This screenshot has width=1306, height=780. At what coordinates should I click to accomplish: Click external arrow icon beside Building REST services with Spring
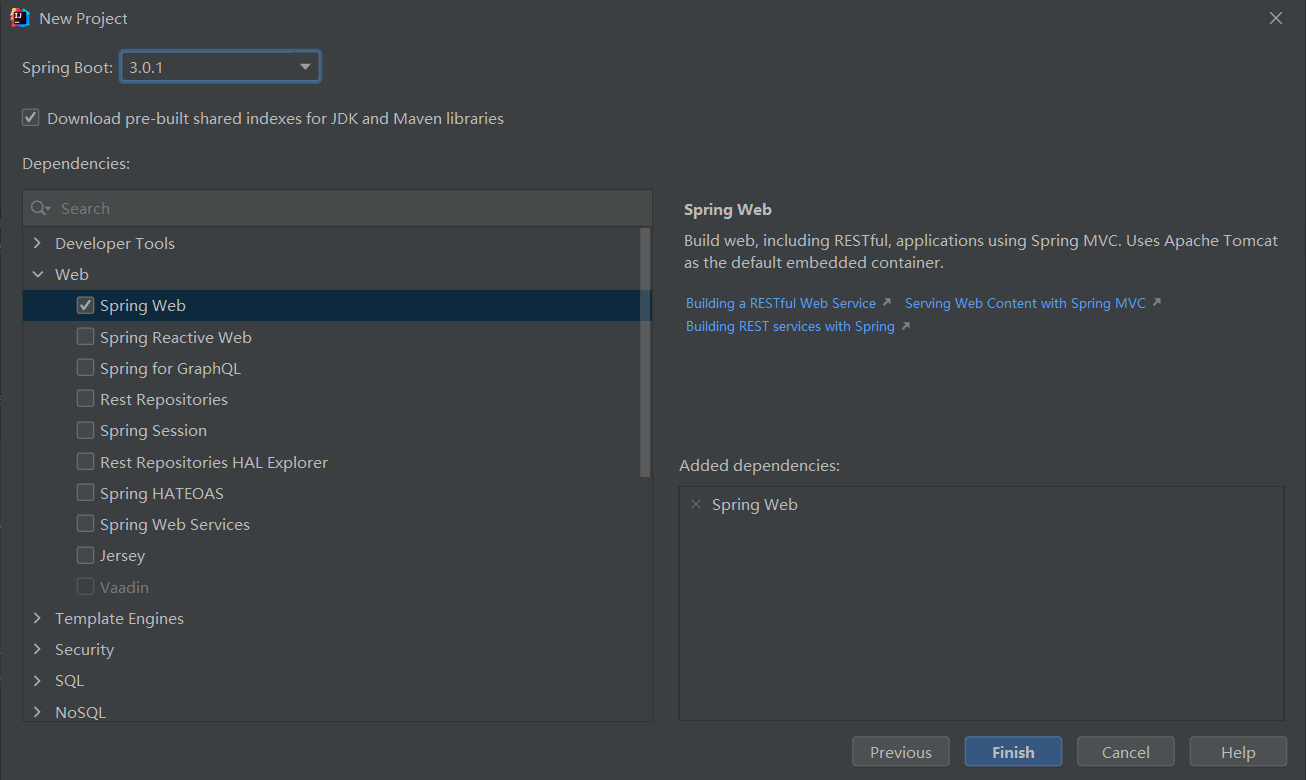coord(905,326)
